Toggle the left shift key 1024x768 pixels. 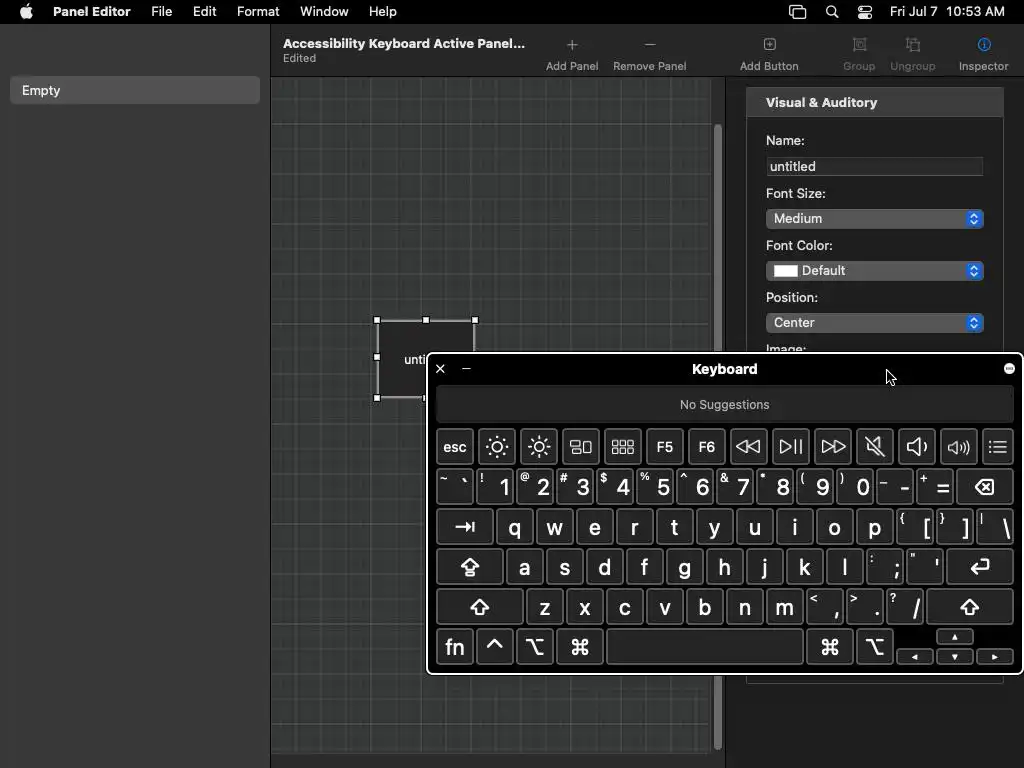tap(479, 607)
